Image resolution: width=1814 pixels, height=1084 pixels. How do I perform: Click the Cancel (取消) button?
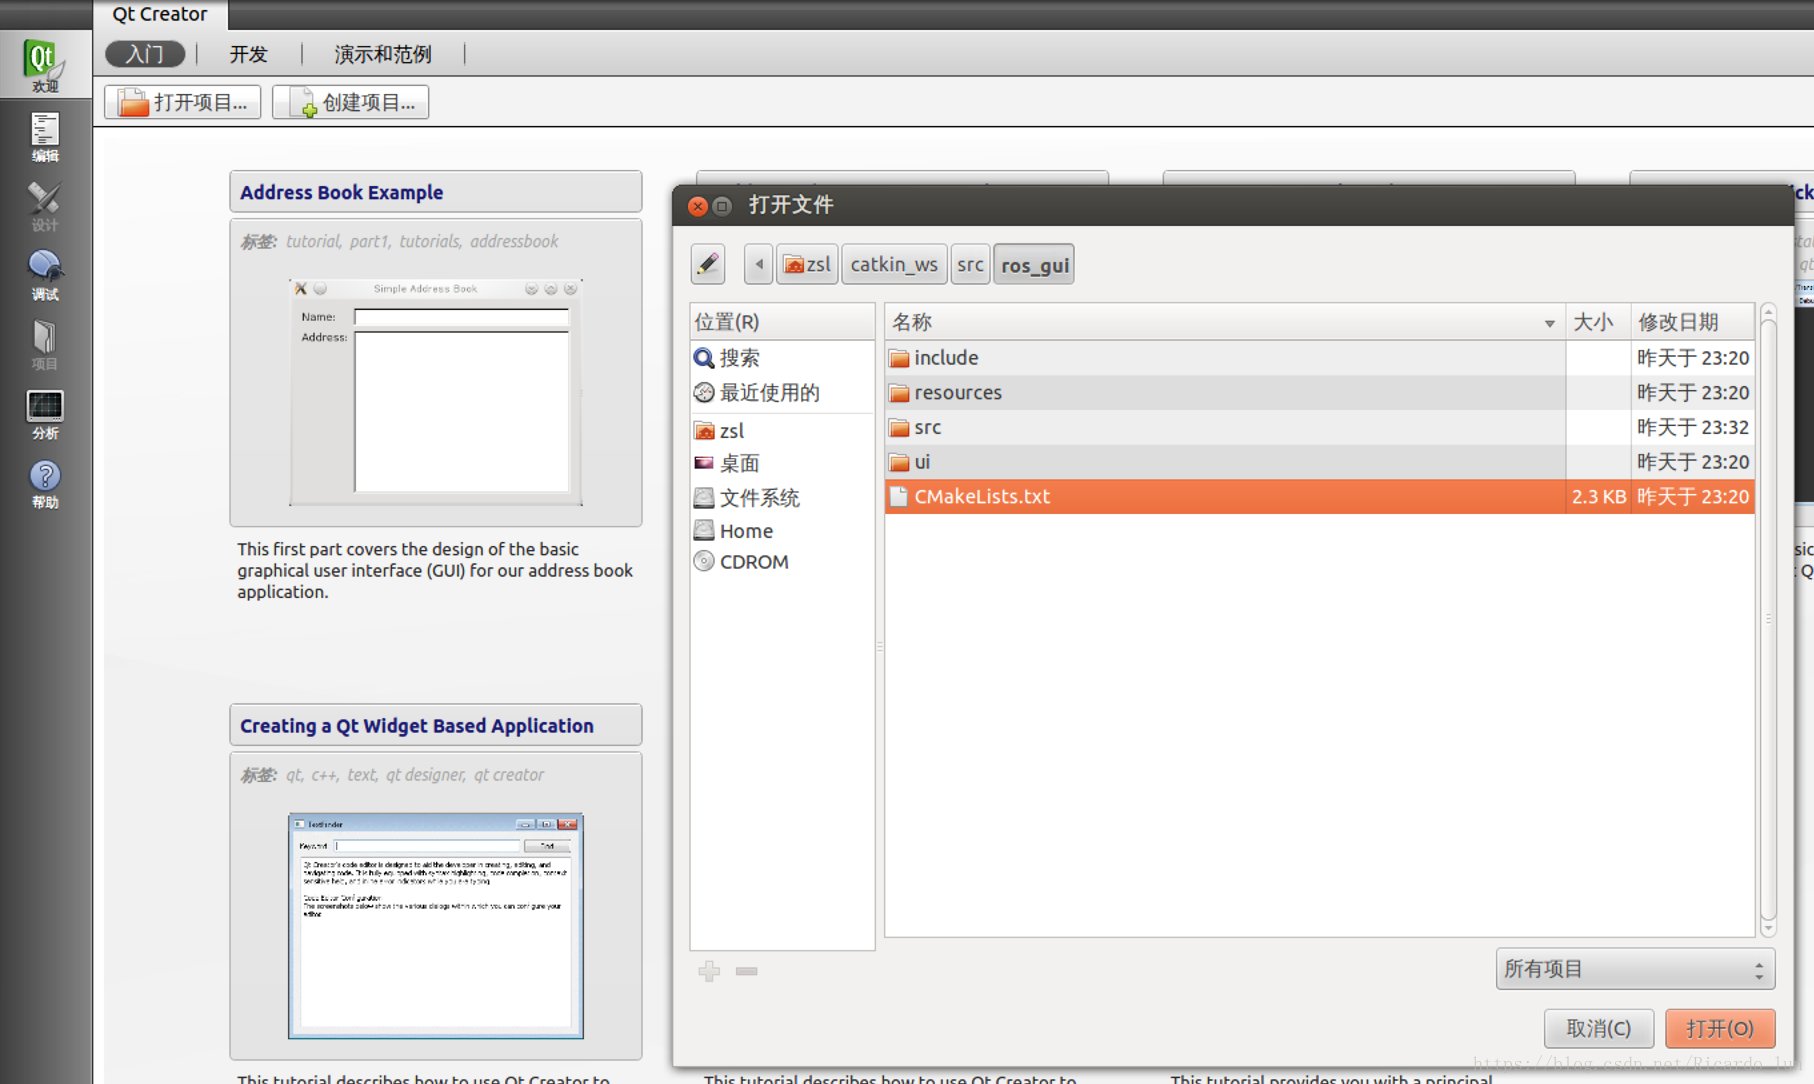click(x=1598, y=1028)
